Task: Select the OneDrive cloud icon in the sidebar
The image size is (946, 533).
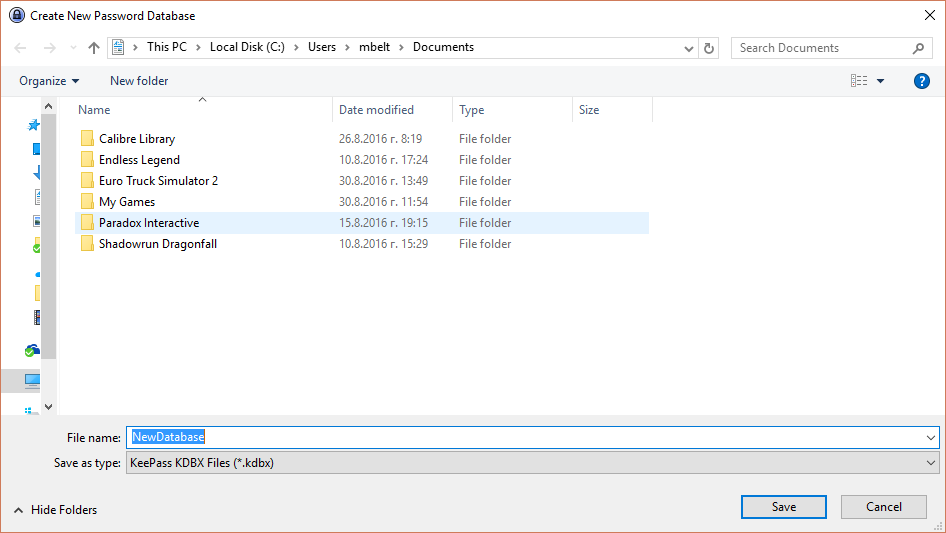Action: coord(34,350)
